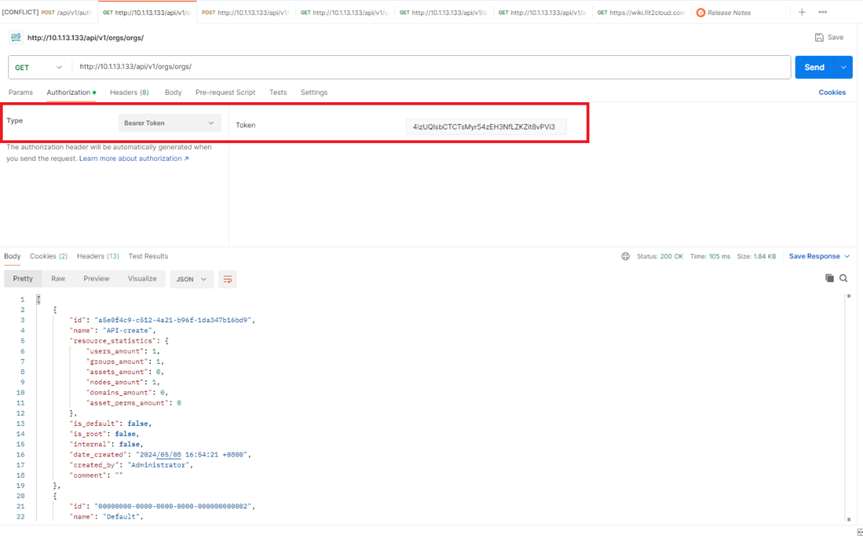Viewport: 863px width, 539px height.
Task: Click the search icon in response panel
Action: click(x=844, y=278)
